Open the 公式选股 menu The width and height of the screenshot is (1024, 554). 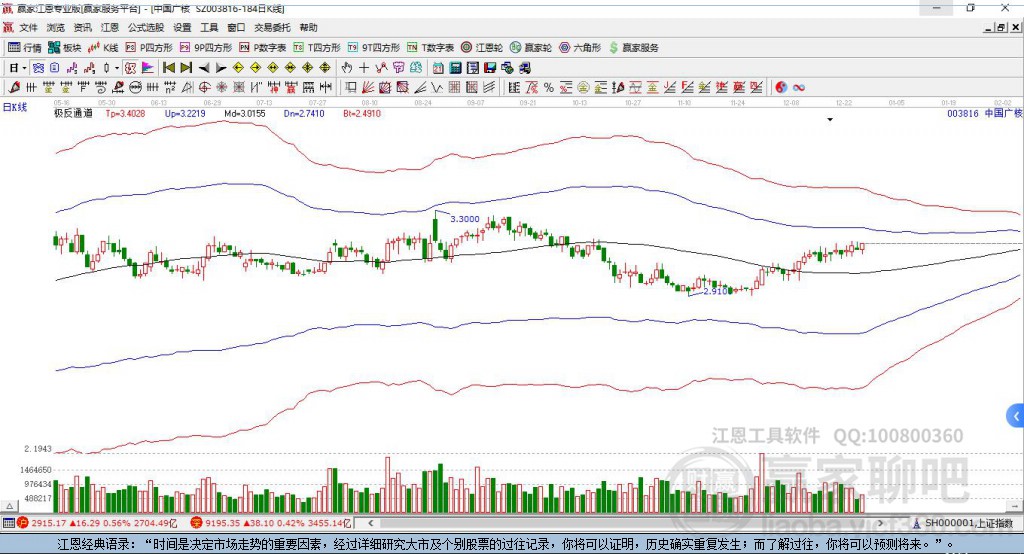(146, 27)
